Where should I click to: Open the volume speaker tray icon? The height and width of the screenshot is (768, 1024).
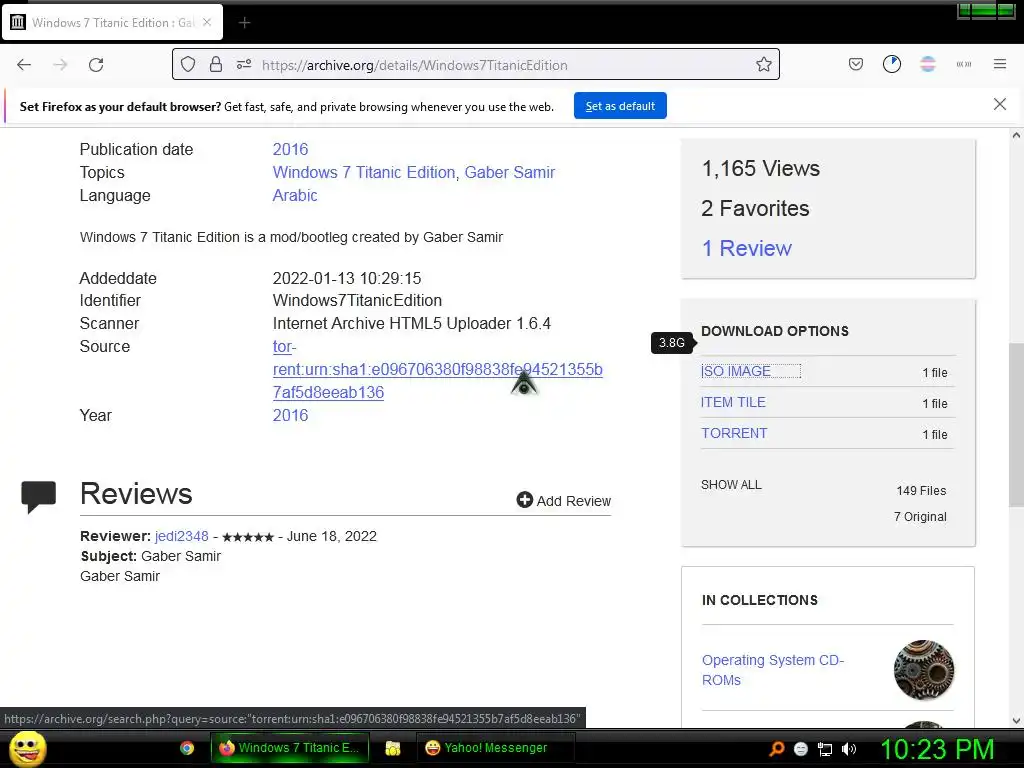coord(849,749)
